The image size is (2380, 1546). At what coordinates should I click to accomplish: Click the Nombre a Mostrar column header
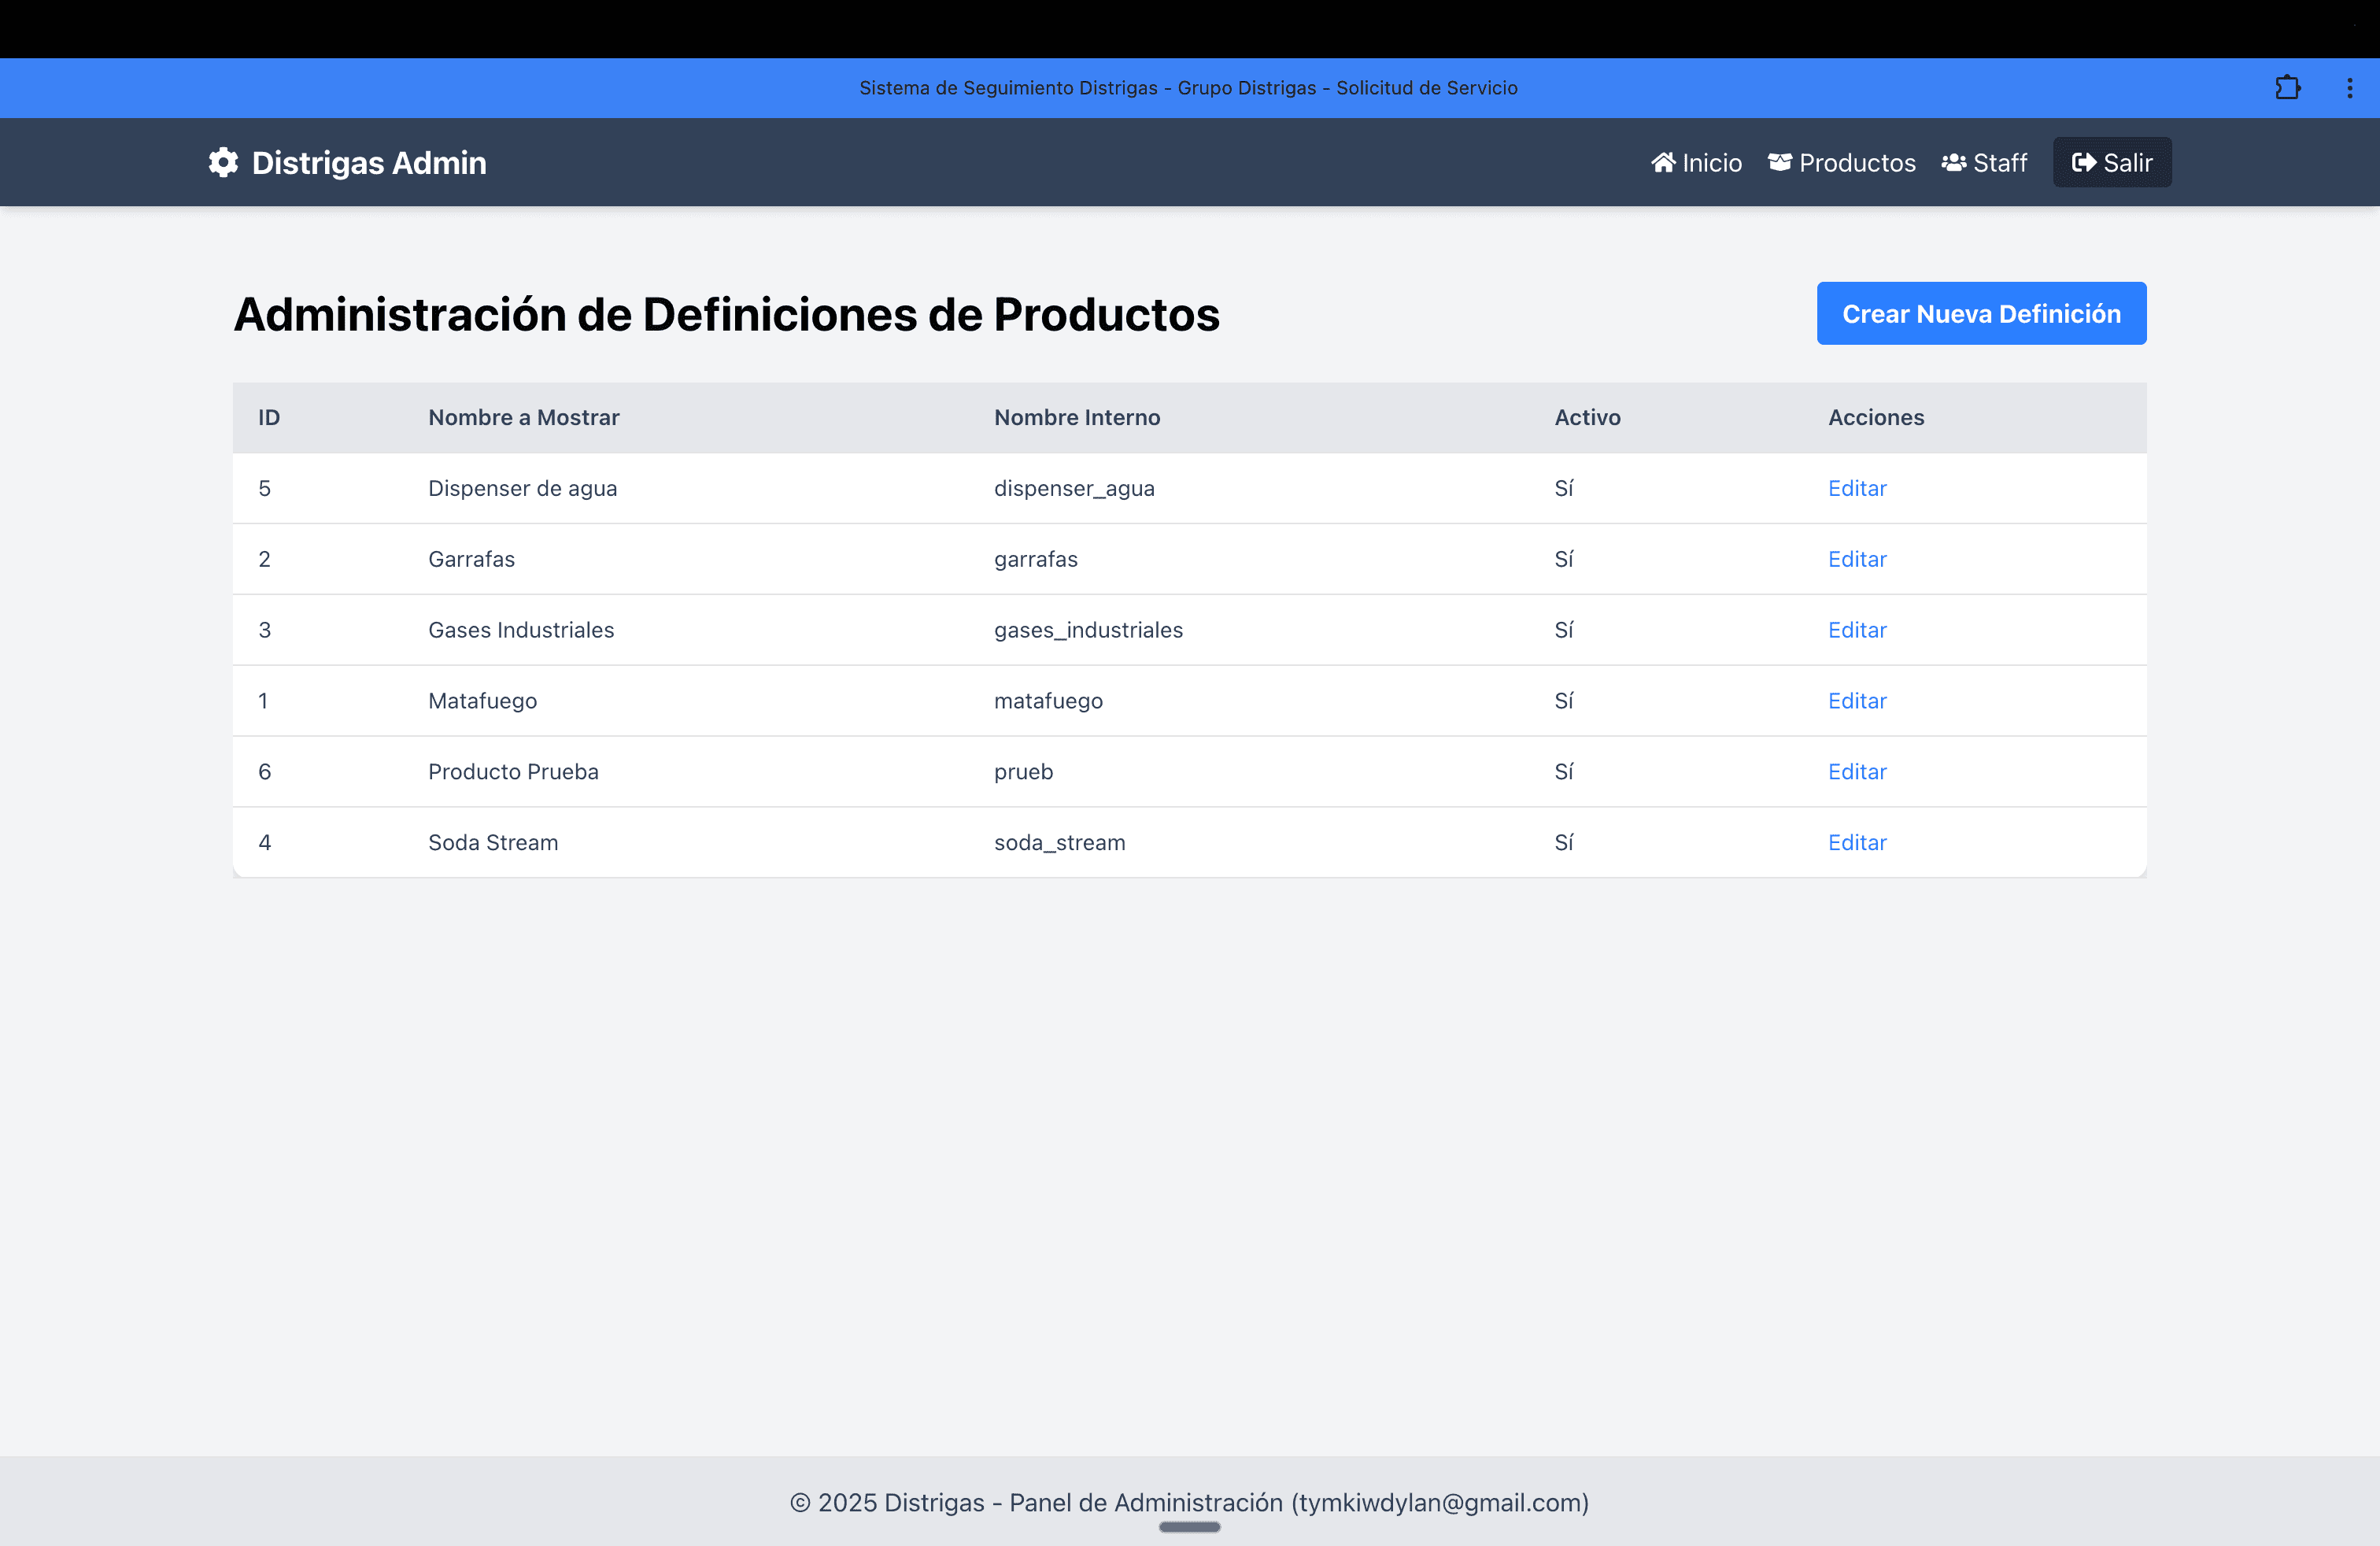point(524,417)
